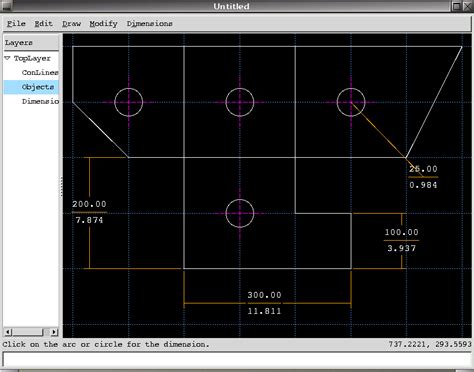Open the Edit menu
The height and width of the screenshot is (372, 474).
pos(44,24)
